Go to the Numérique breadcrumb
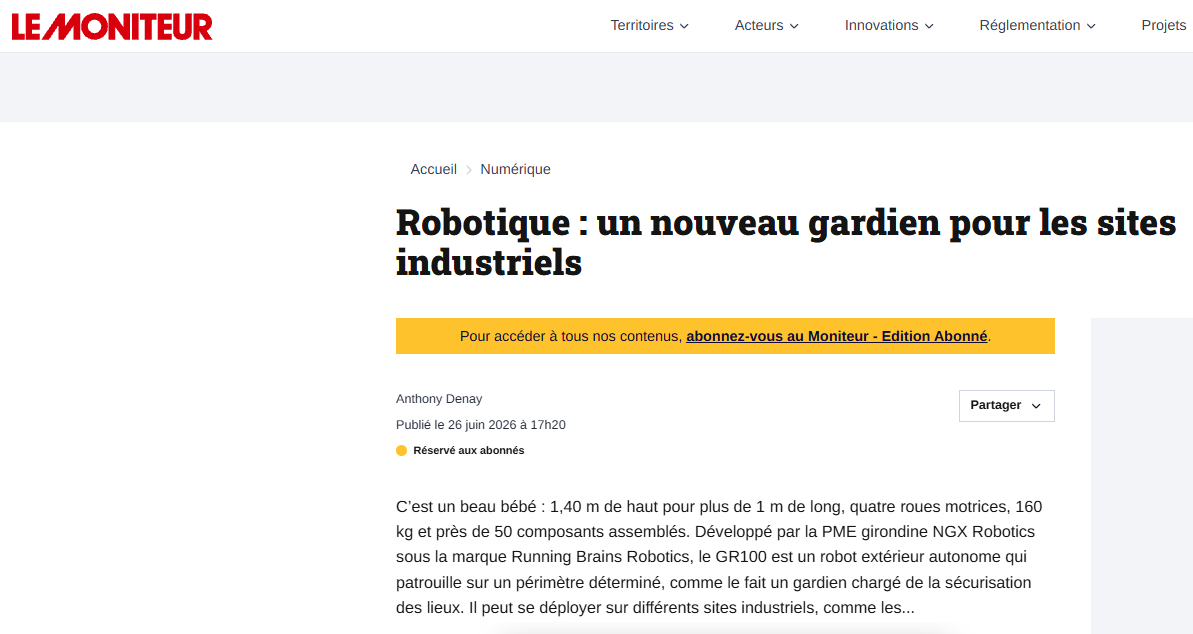The height and width of the screenshot is (634, 1193). pos(515,169)
